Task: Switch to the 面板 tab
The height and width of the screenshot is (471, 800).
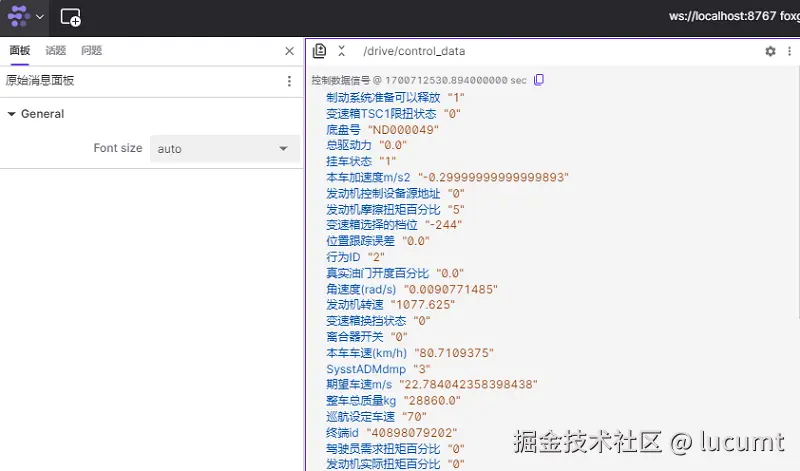Action: coord(20,51)
